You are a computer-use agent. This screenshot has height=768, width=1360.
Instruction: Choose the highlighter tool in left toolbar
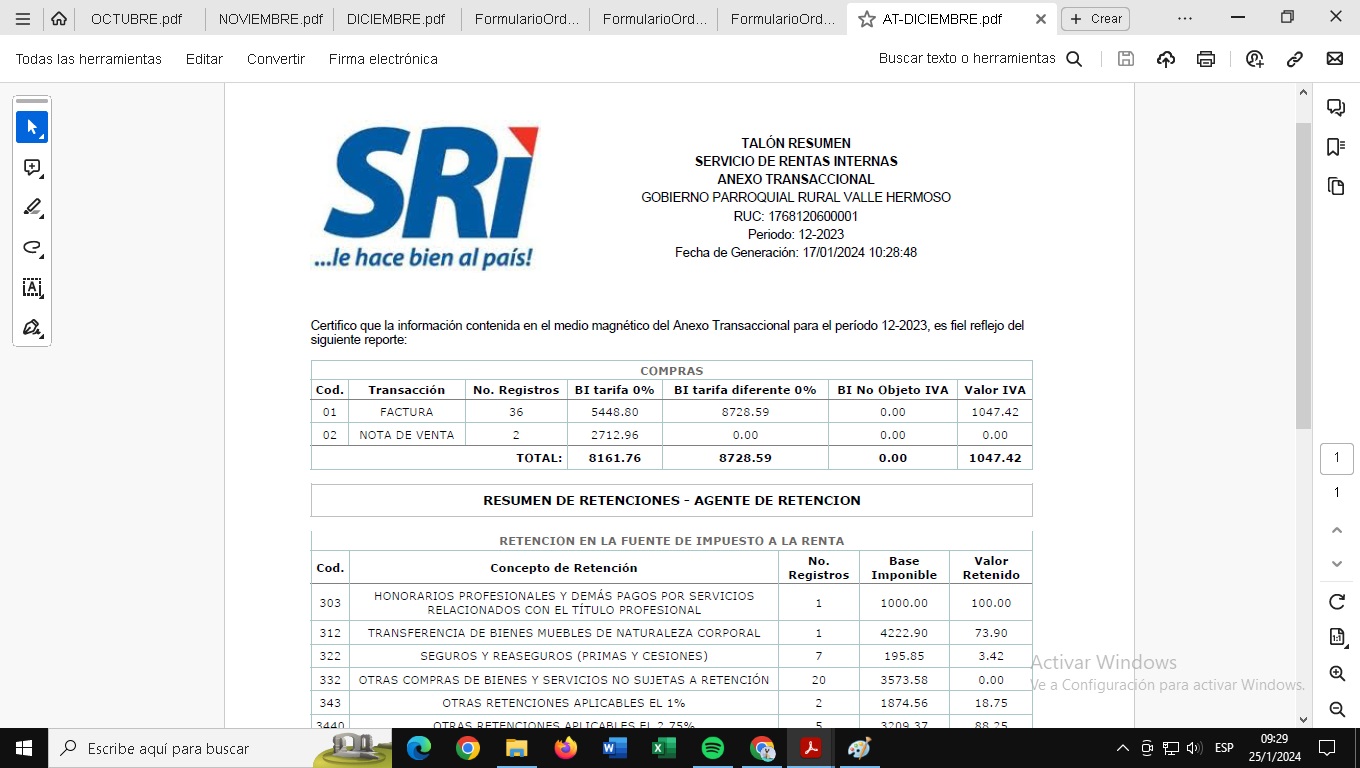click(x=32, y=208)
